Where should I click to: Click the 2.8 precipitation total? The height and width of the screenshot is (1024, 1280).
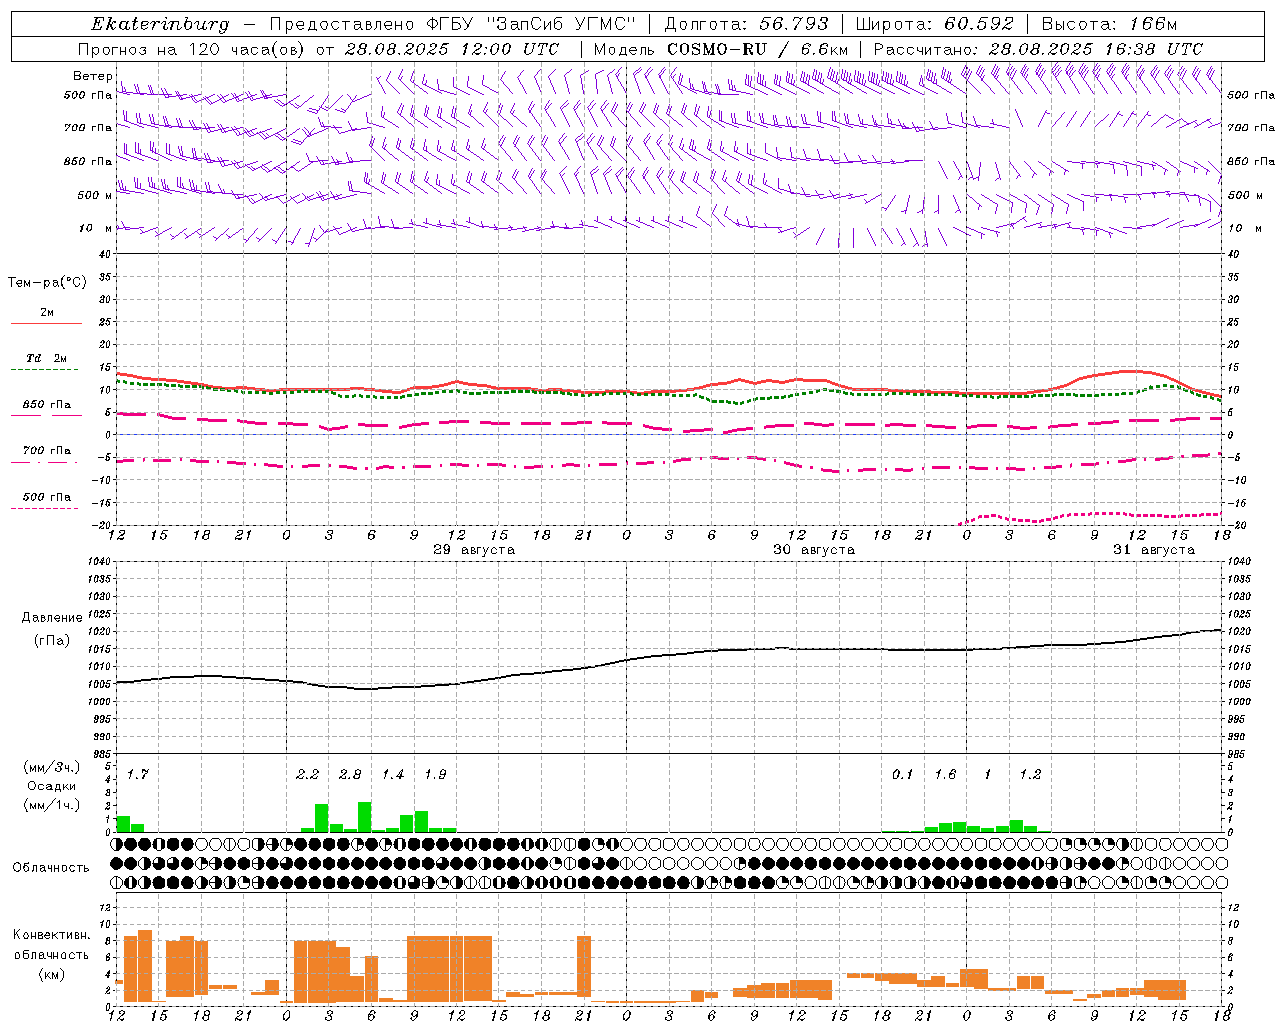click(350, 775)
